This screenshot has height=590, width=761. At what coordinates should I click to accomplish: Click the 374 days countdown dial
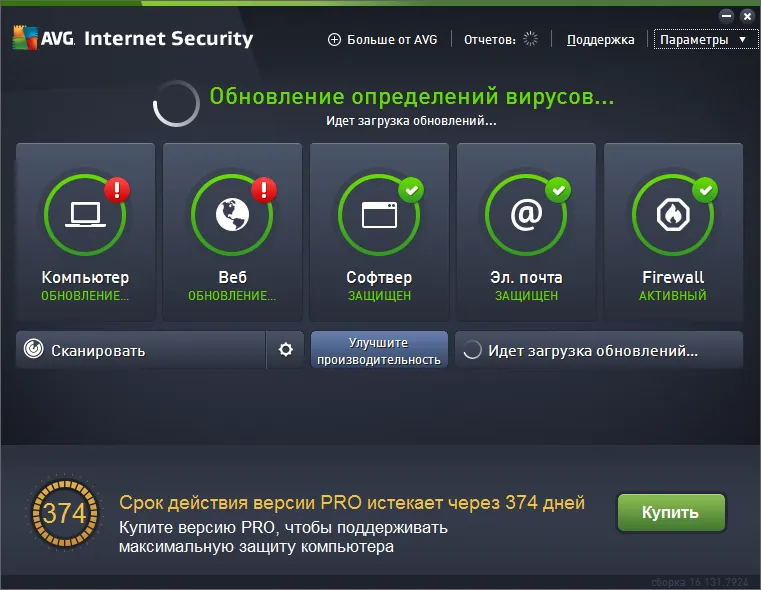pyautogui.click(x=65, y=513)
